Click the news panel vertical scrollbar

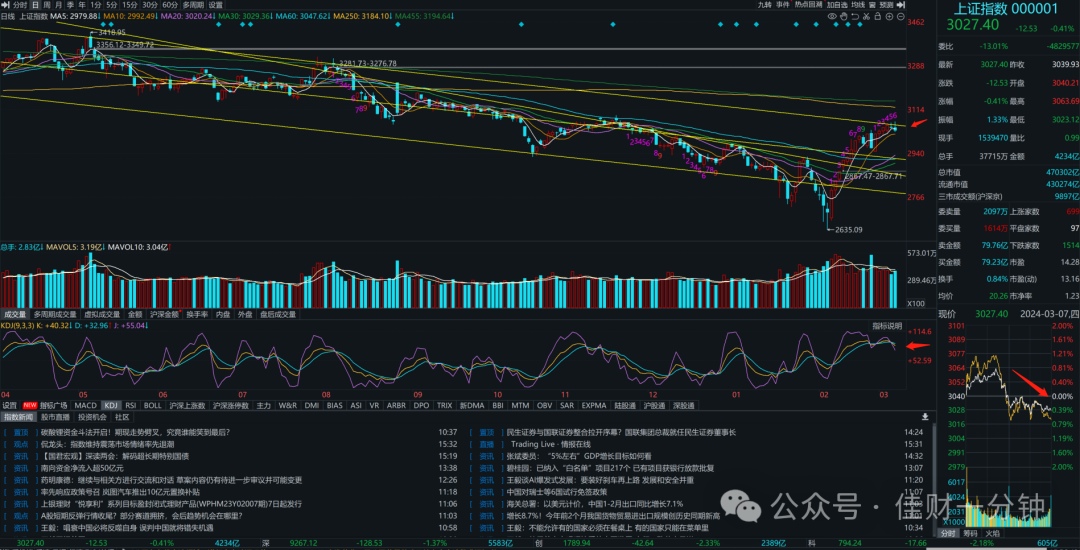pyautogui.click(x=934, y=478)
